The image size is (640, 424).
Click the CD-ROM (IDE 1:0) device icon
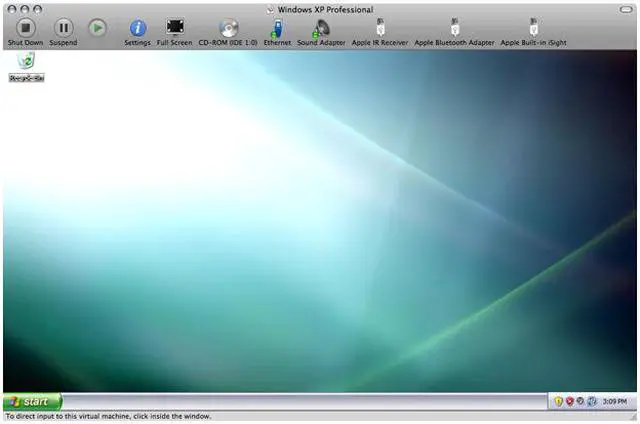pos(228,28)
